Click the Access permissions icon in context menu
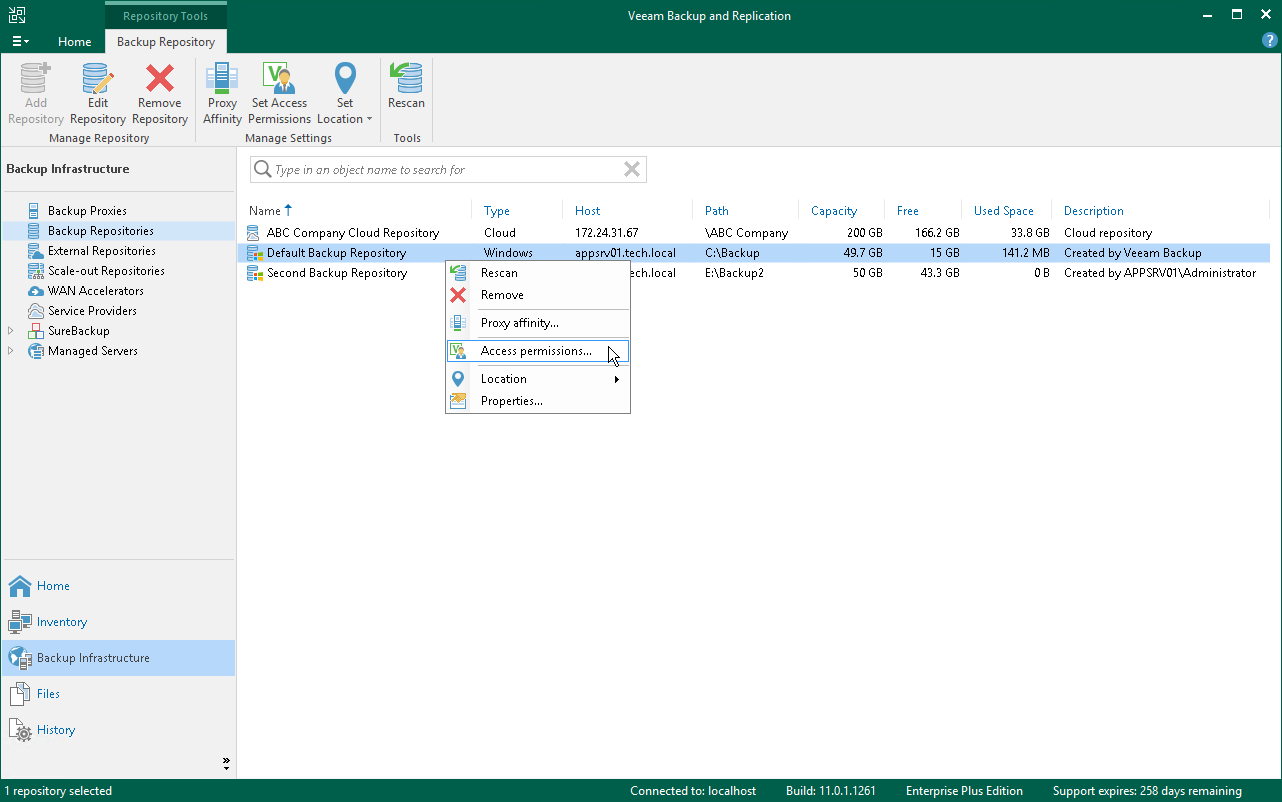 pyautogui.click(x=458, y=351)
